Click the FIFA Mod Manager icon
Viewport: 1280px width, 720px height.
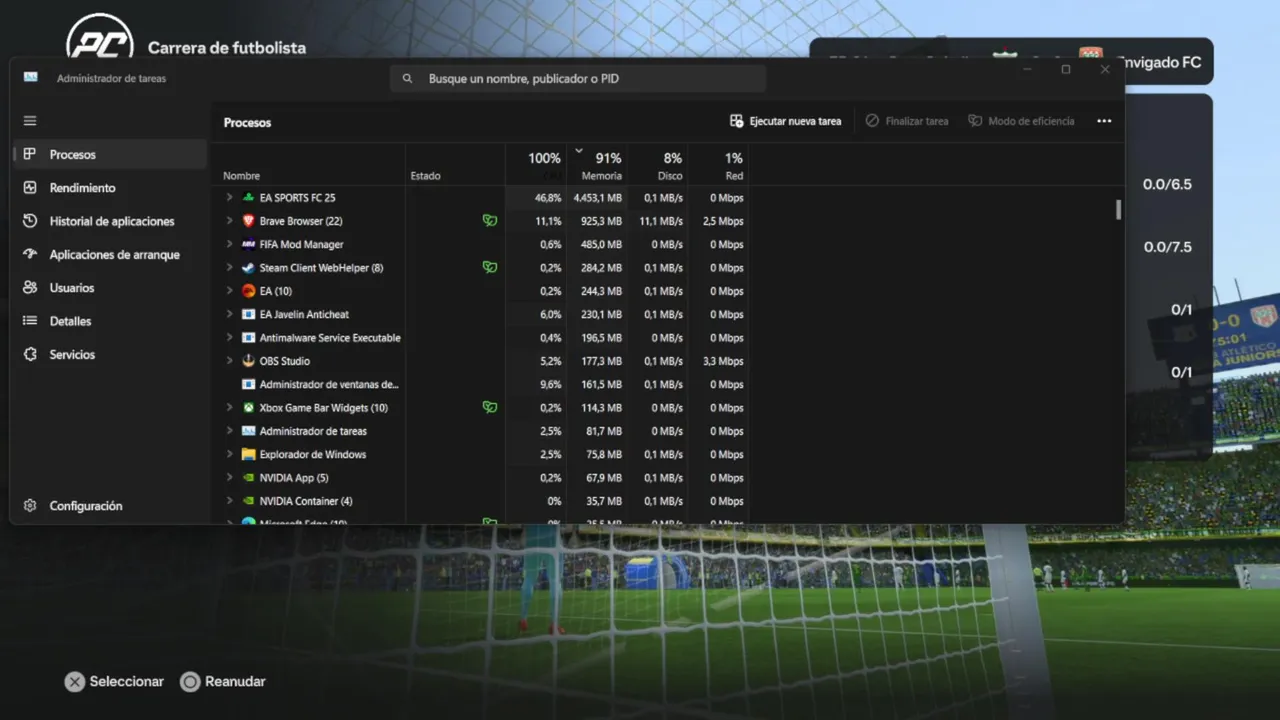[x=248, y=244]
